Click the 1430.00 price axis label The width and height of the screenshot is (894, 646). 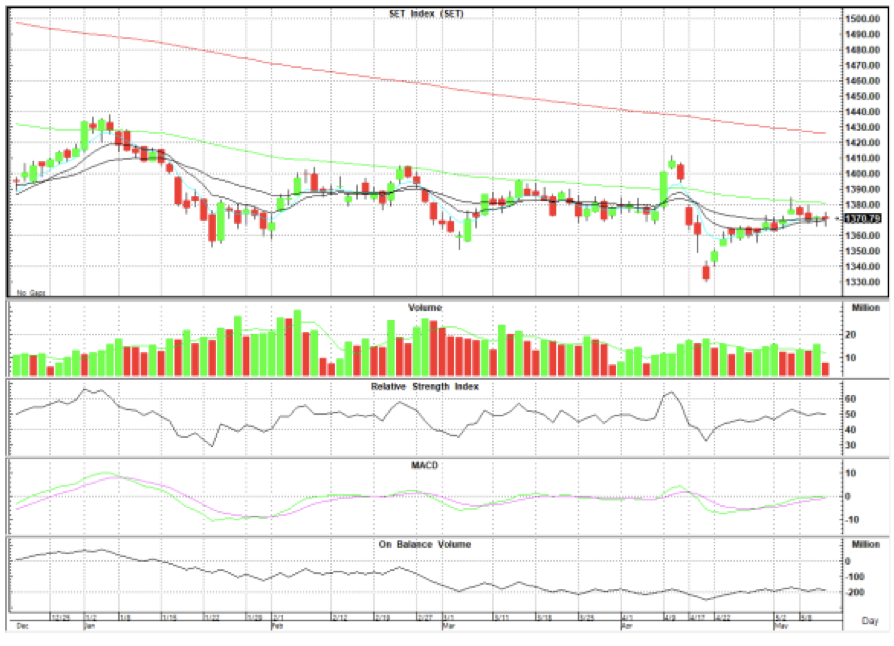863,128
